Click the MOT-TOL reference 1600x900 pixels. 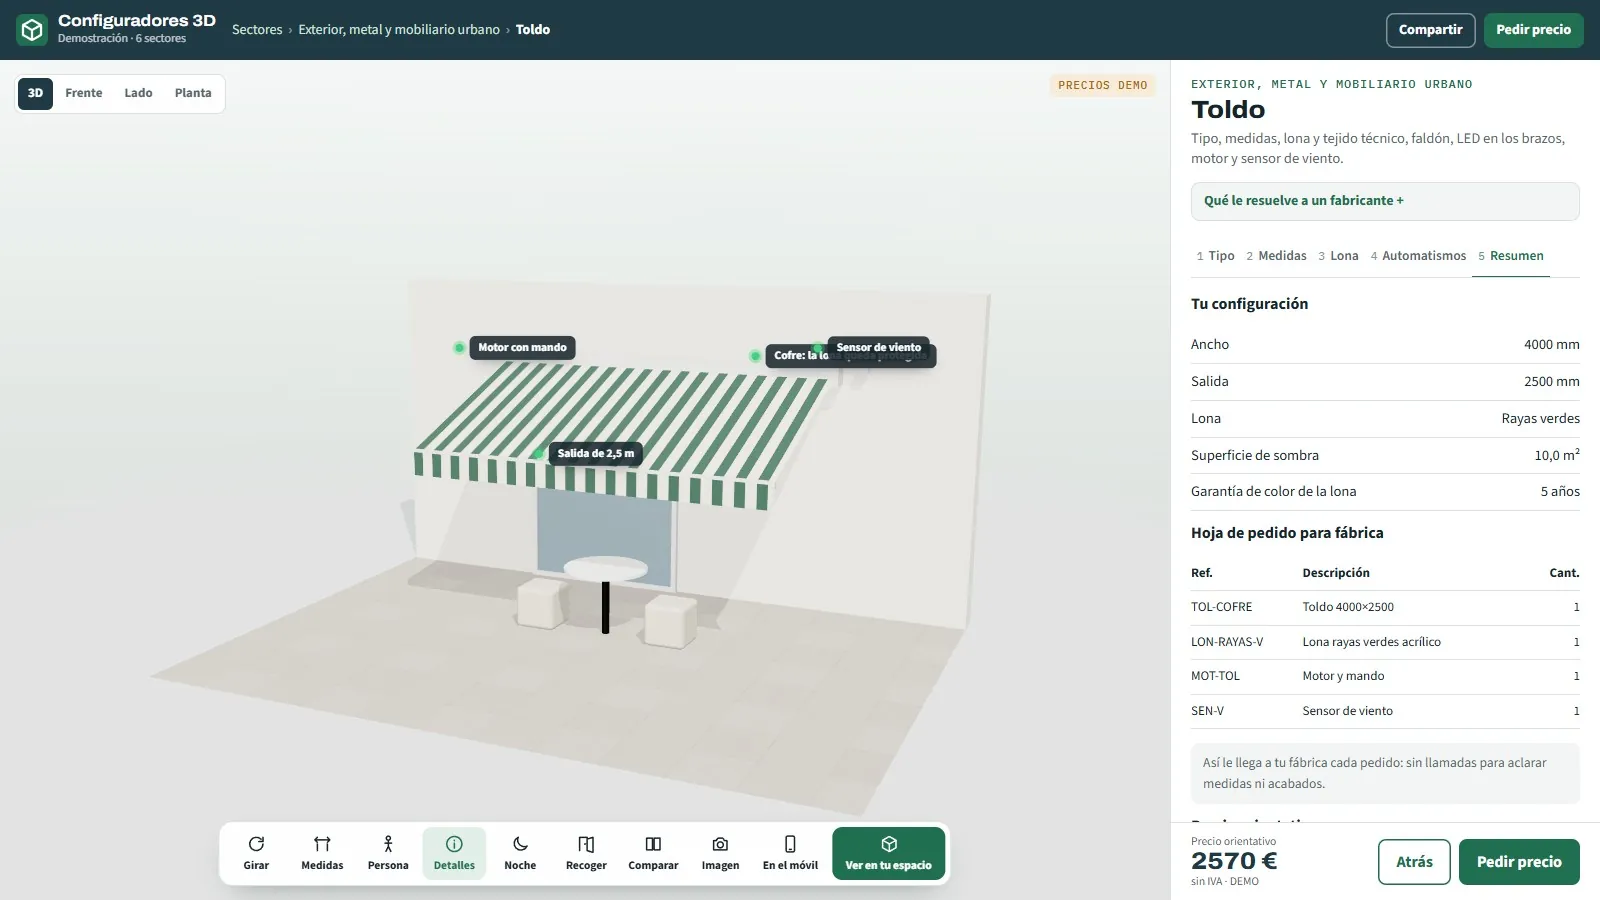pyautogui.click(x=1215, y=676)
